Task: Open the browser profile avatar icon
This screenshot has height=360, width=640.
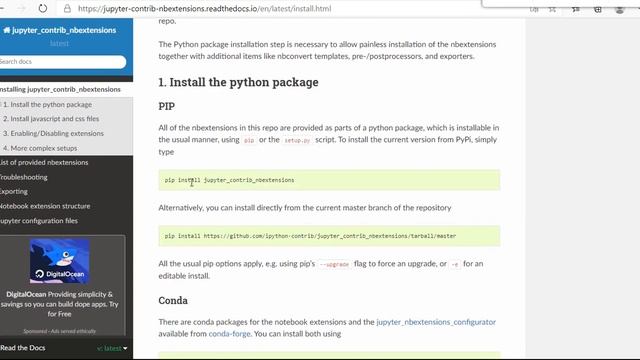Action: (x=620, y=9)
